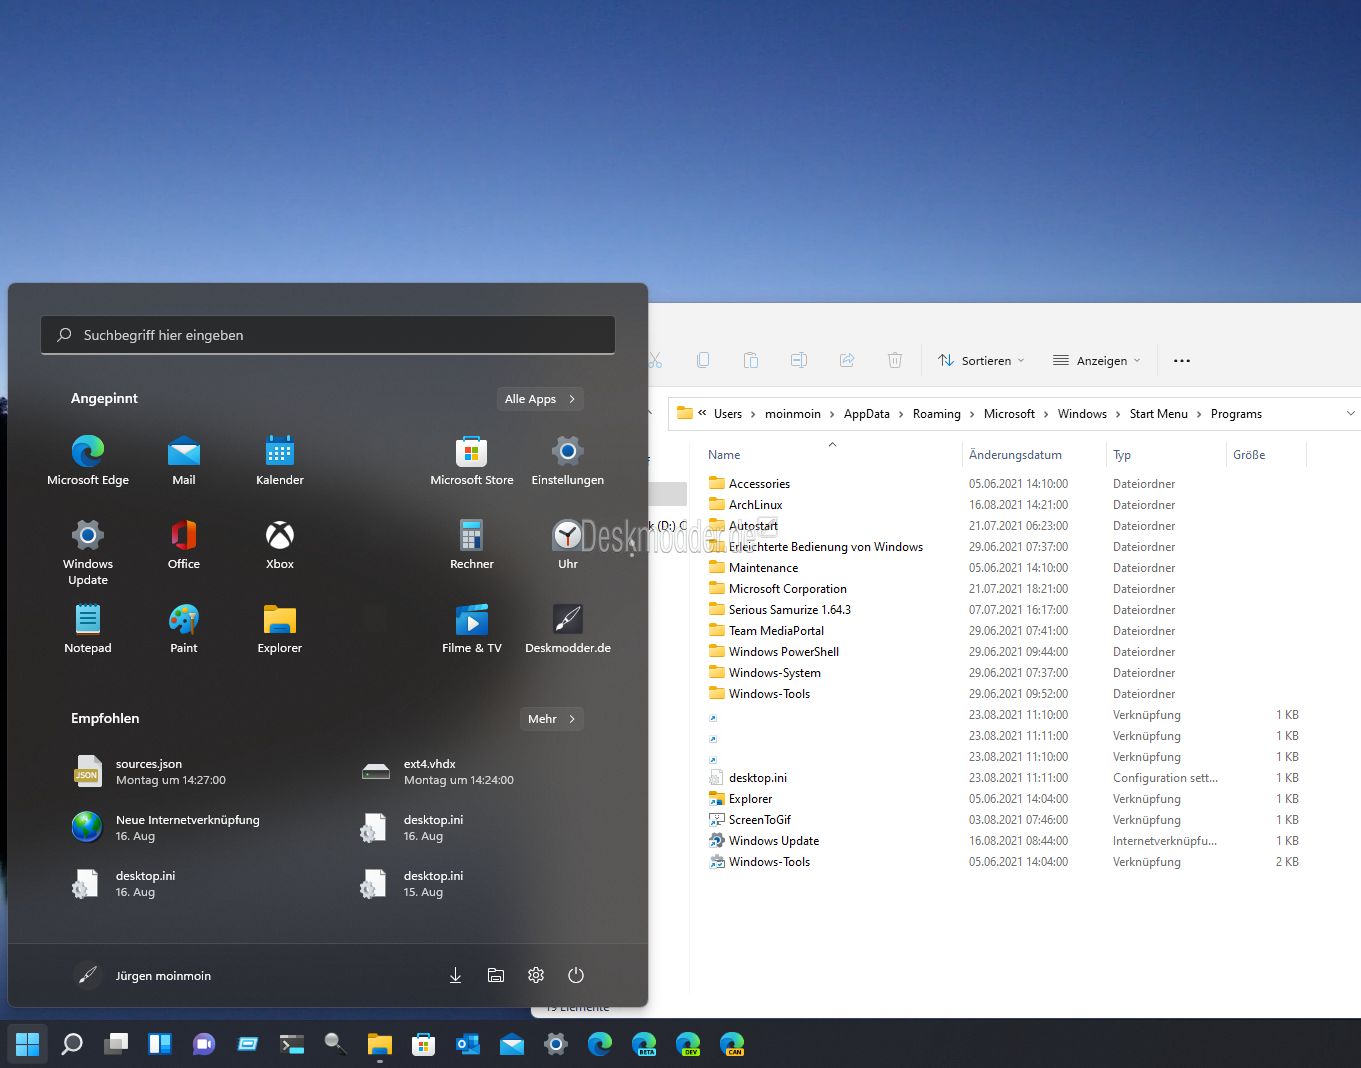Viewport: 1361px width, 1068px height.
Task: Select the ScreenToGif shortcut row
Action: pyautogui.click(x=1004, y=819)
